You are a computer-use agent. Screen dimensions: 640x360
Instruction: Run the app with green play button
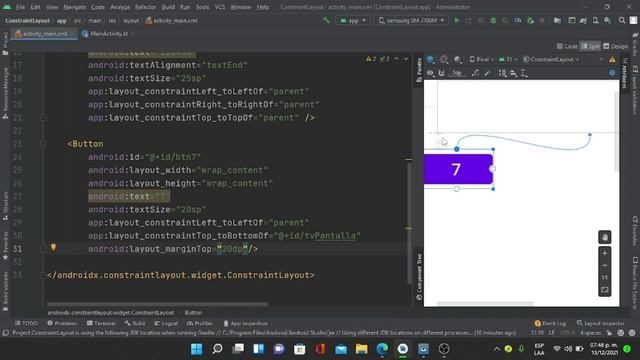pos(457,20)
